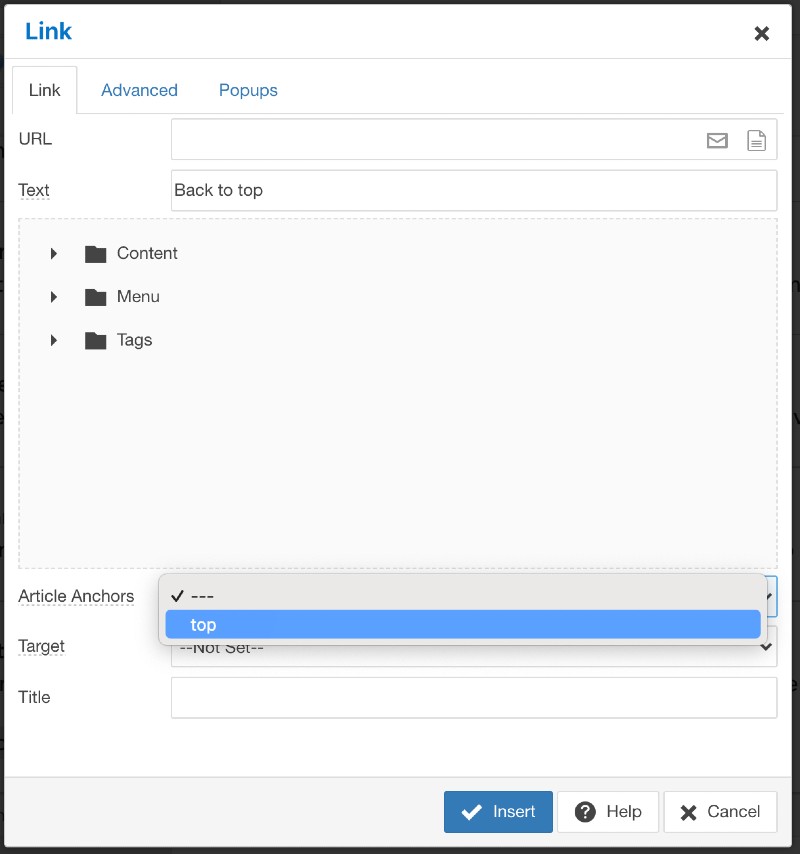
Task: Open the file browser document icon
Action: [x=756, y=141]
